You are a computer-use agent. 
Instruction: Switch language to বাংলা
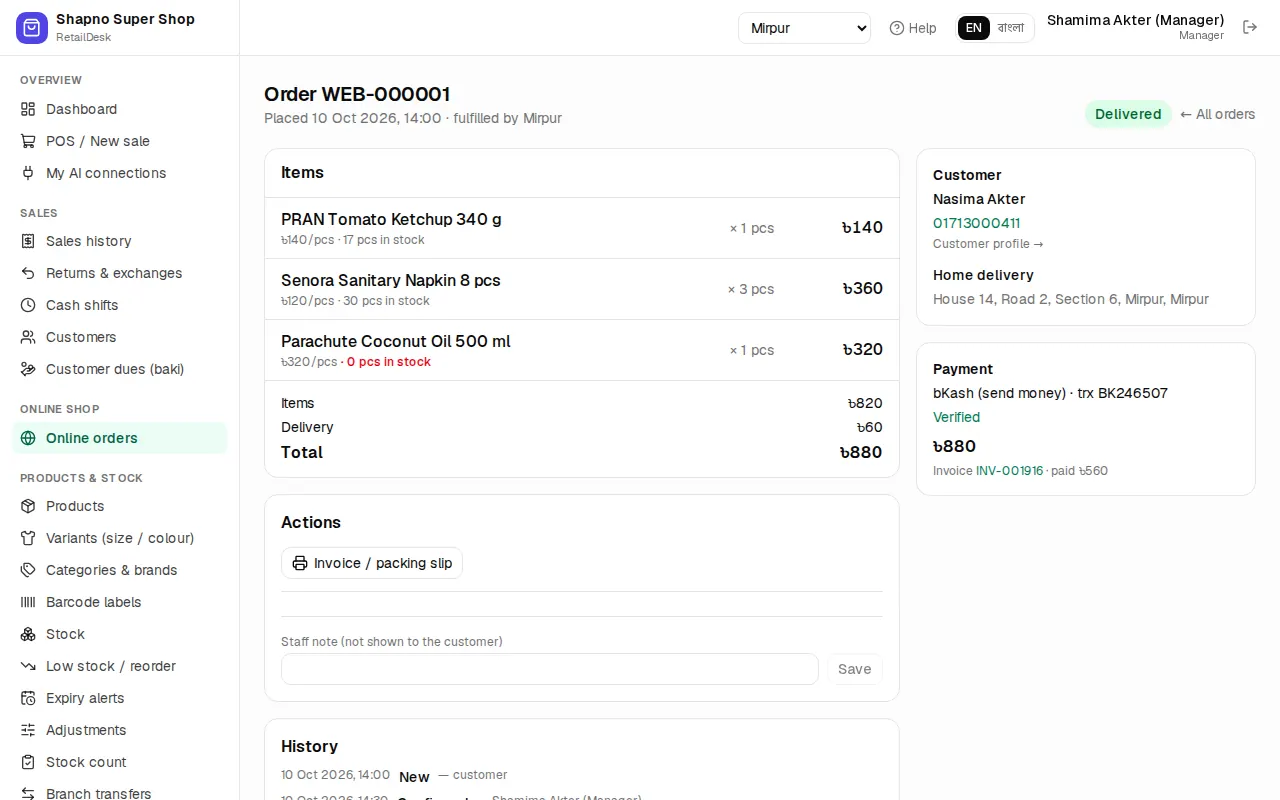(x=1011, y=28)
